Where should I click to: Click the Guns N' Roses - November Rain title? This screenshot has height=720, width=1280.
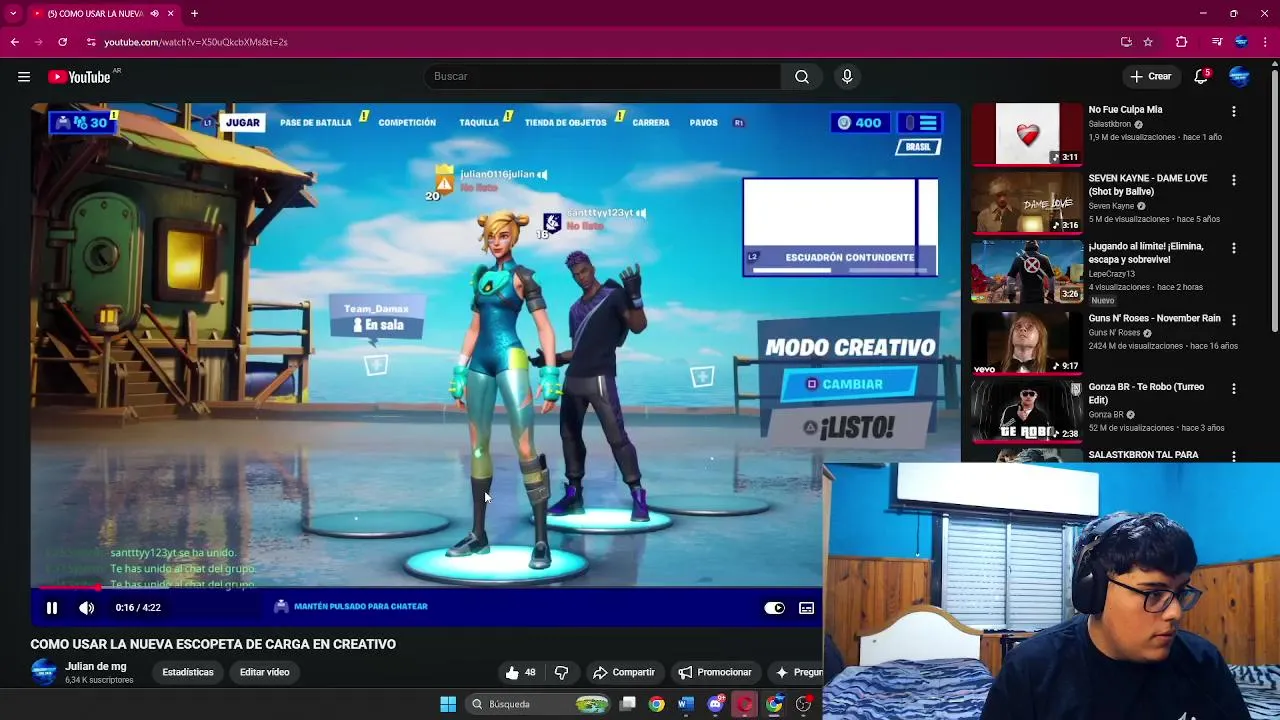coord(1154,319)
